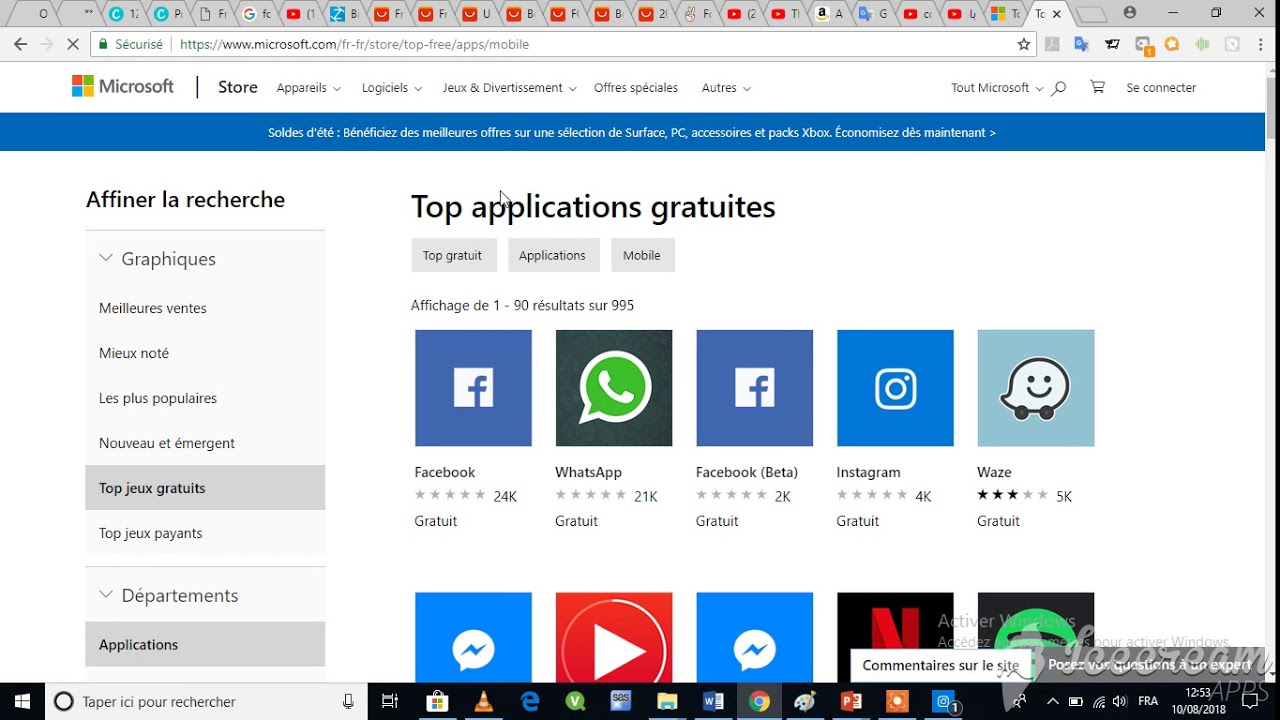The width and height of the screenshot is (1280, 720).
Task: Click the Waze star rating
Action: tap(1013, 495)
